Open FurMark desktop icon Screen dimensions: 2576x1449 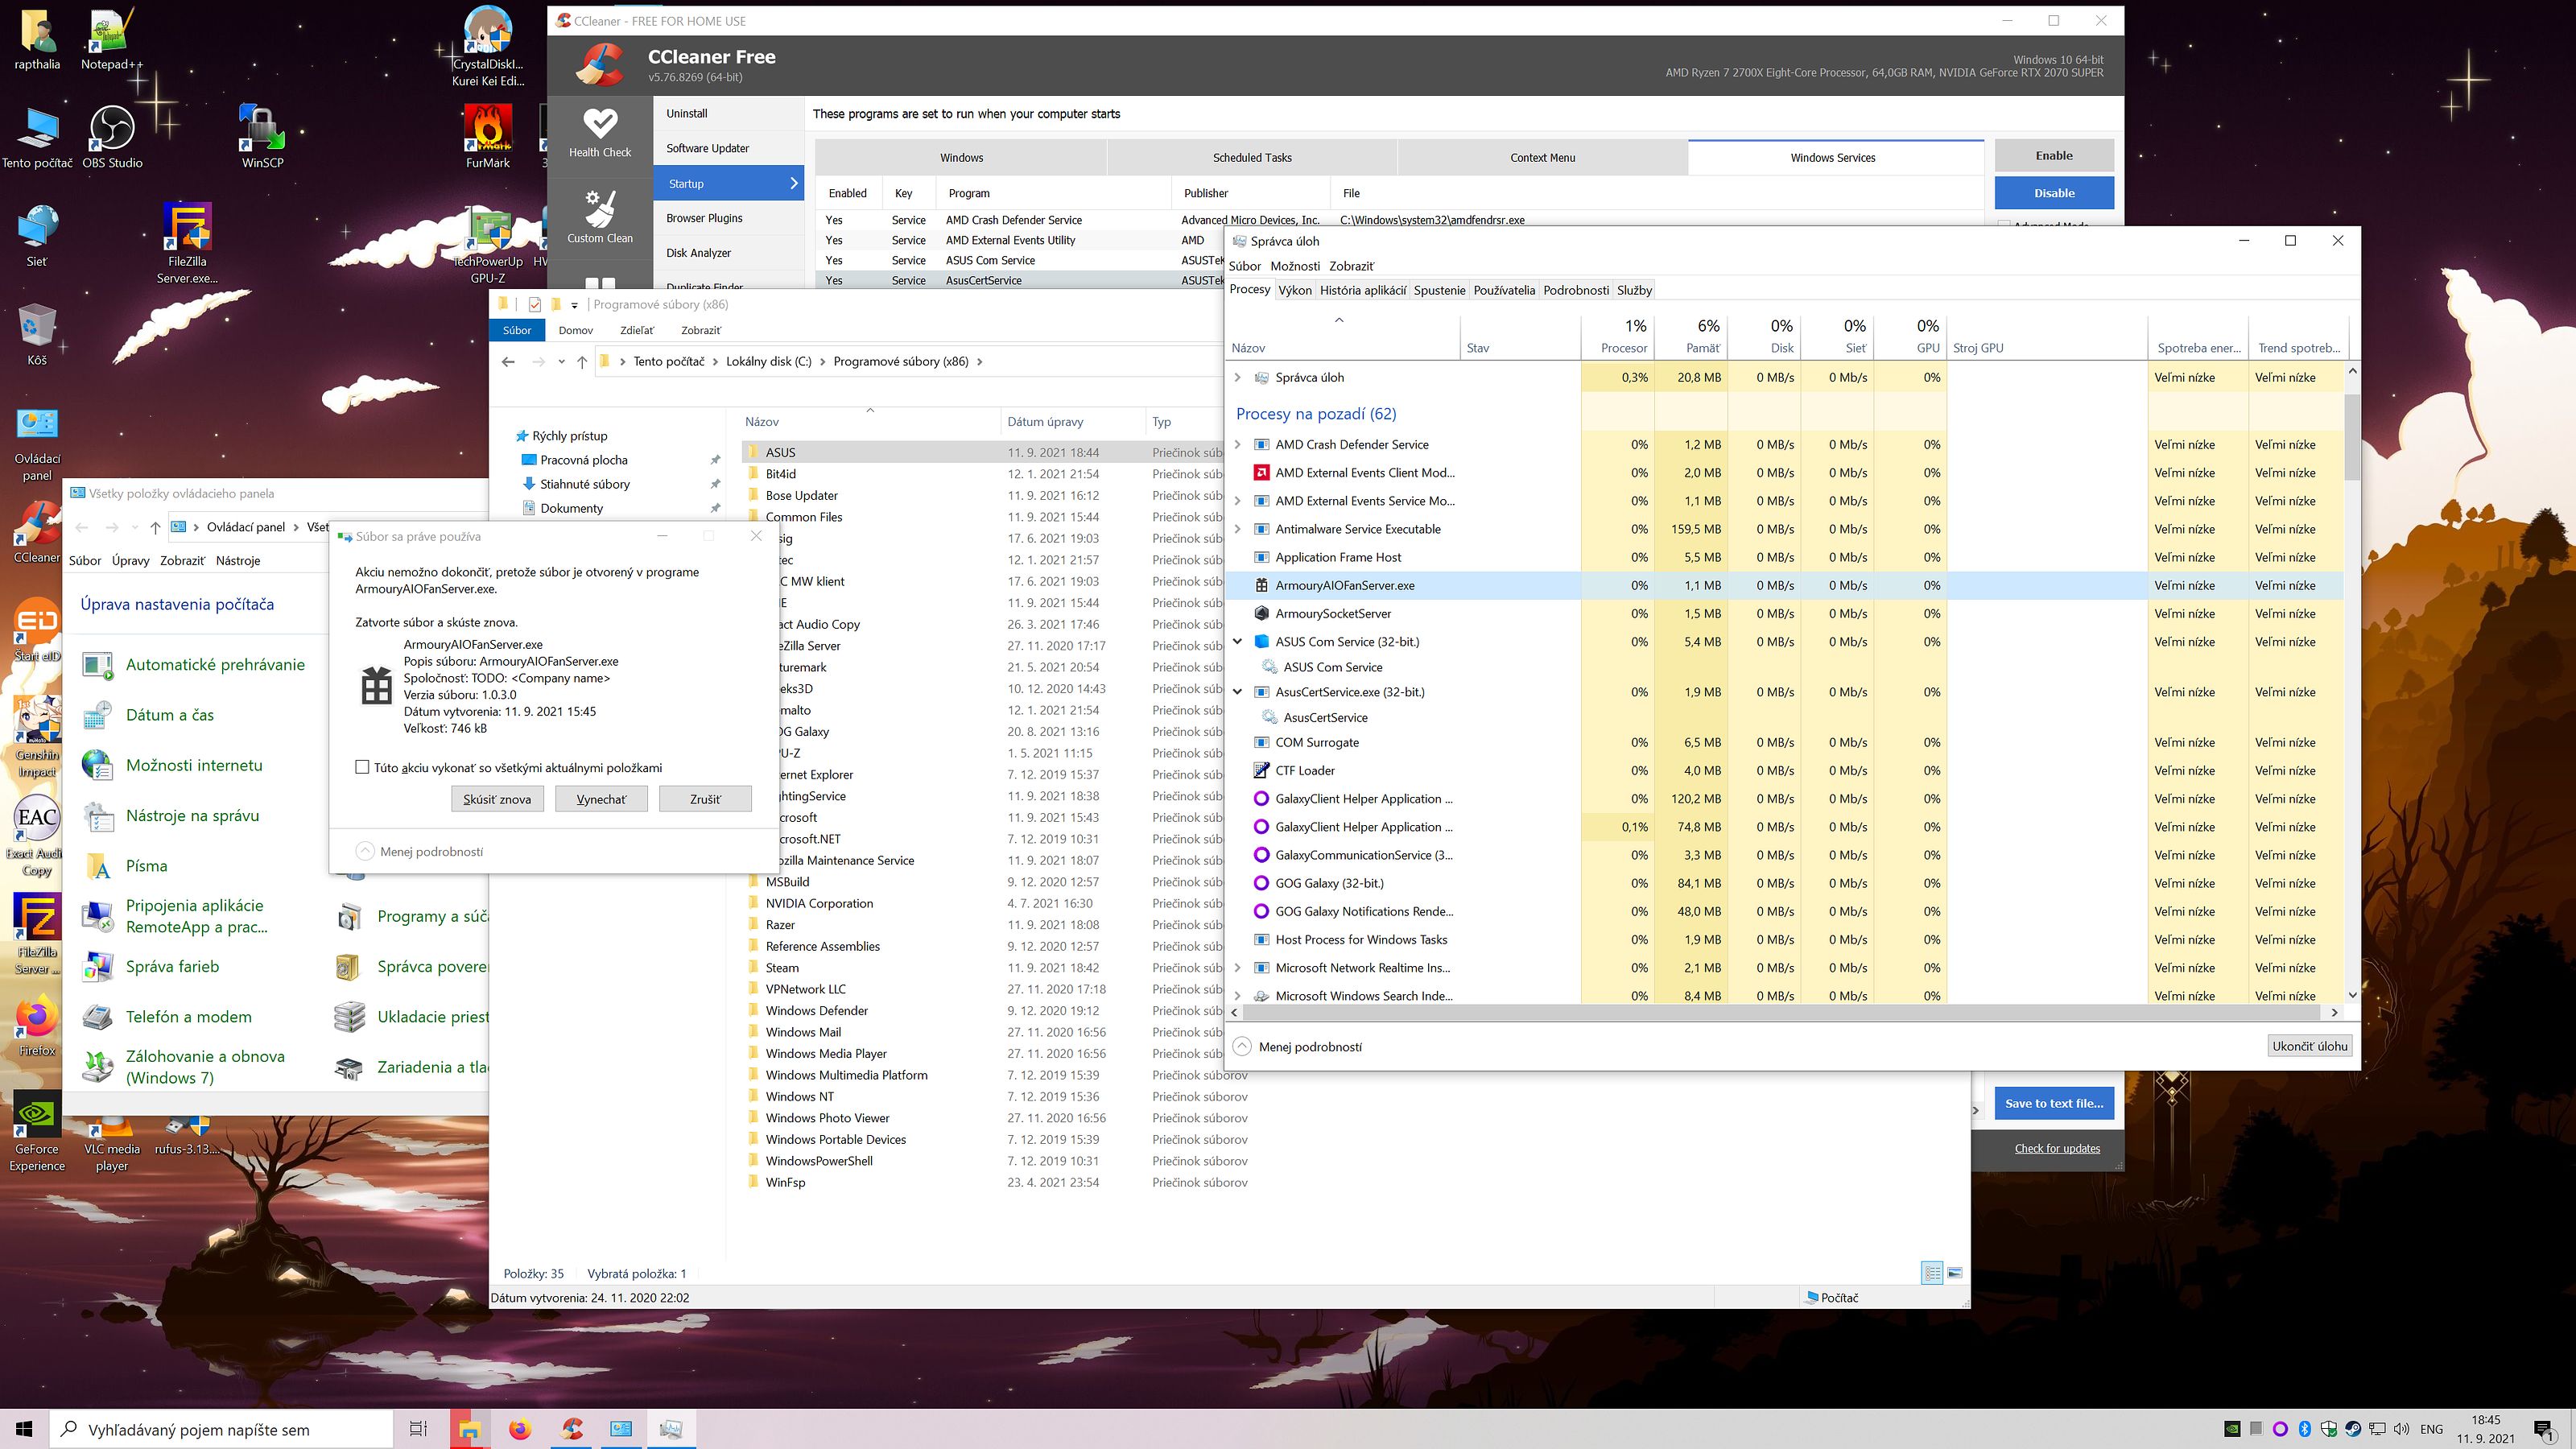pos(488,137)
